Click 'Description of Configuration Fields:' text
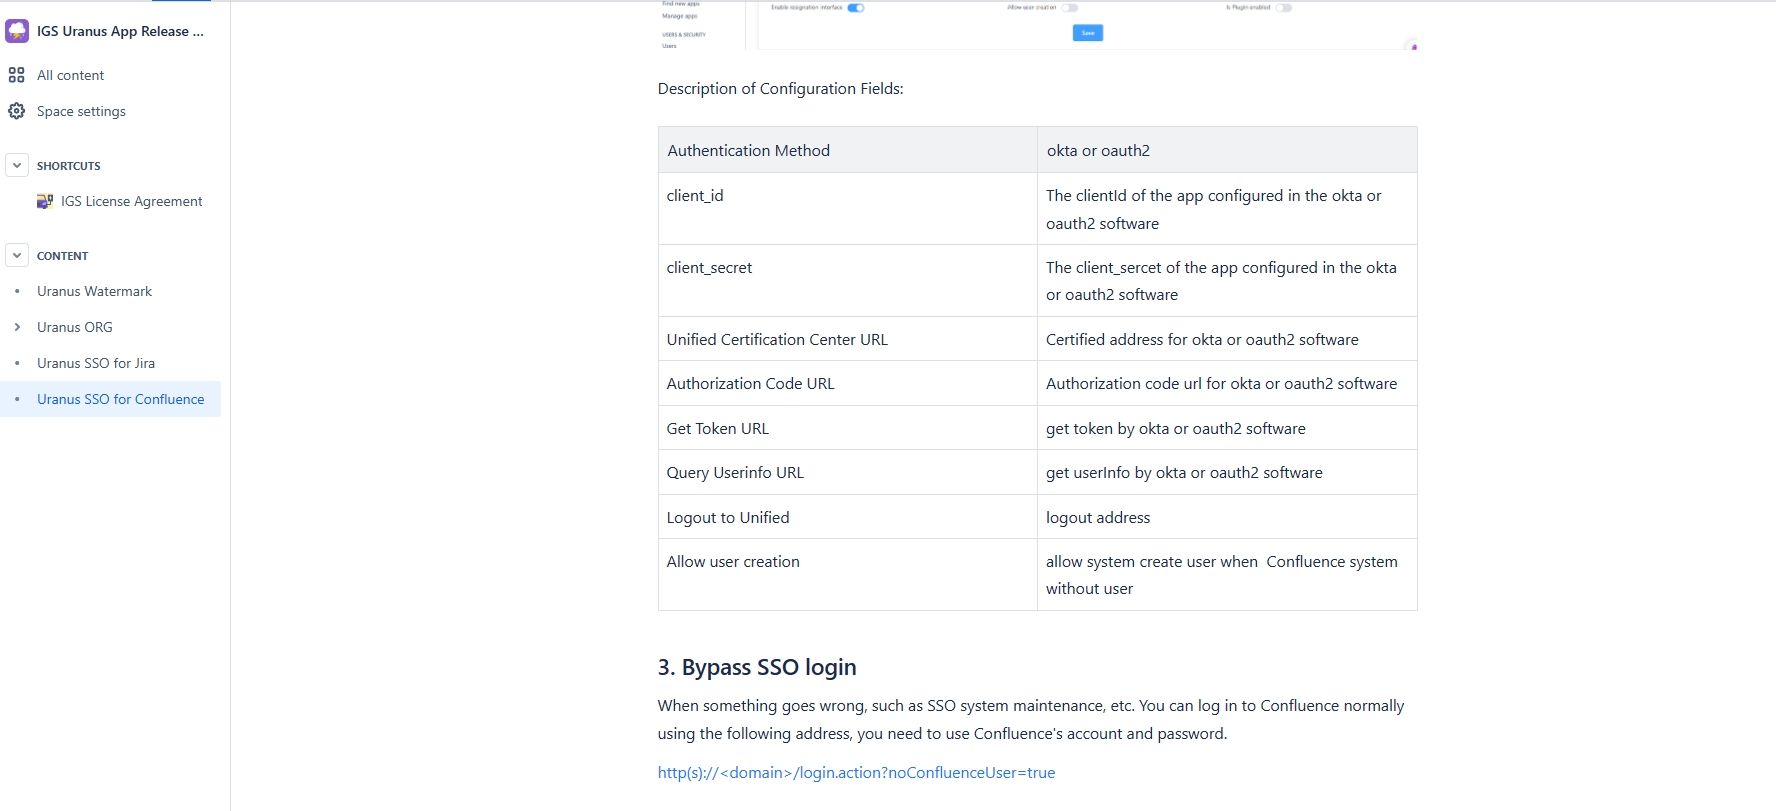 click(780, 88)
